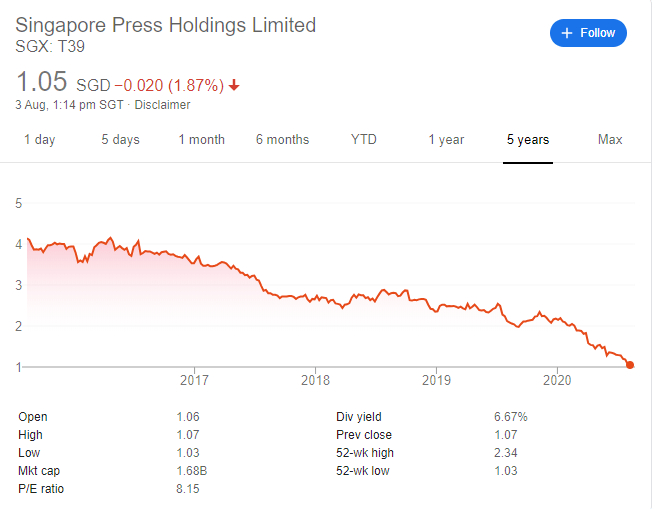Viewport: 655px width, 509px height.
Task: Click the Follow button
Action: (588, 33)
